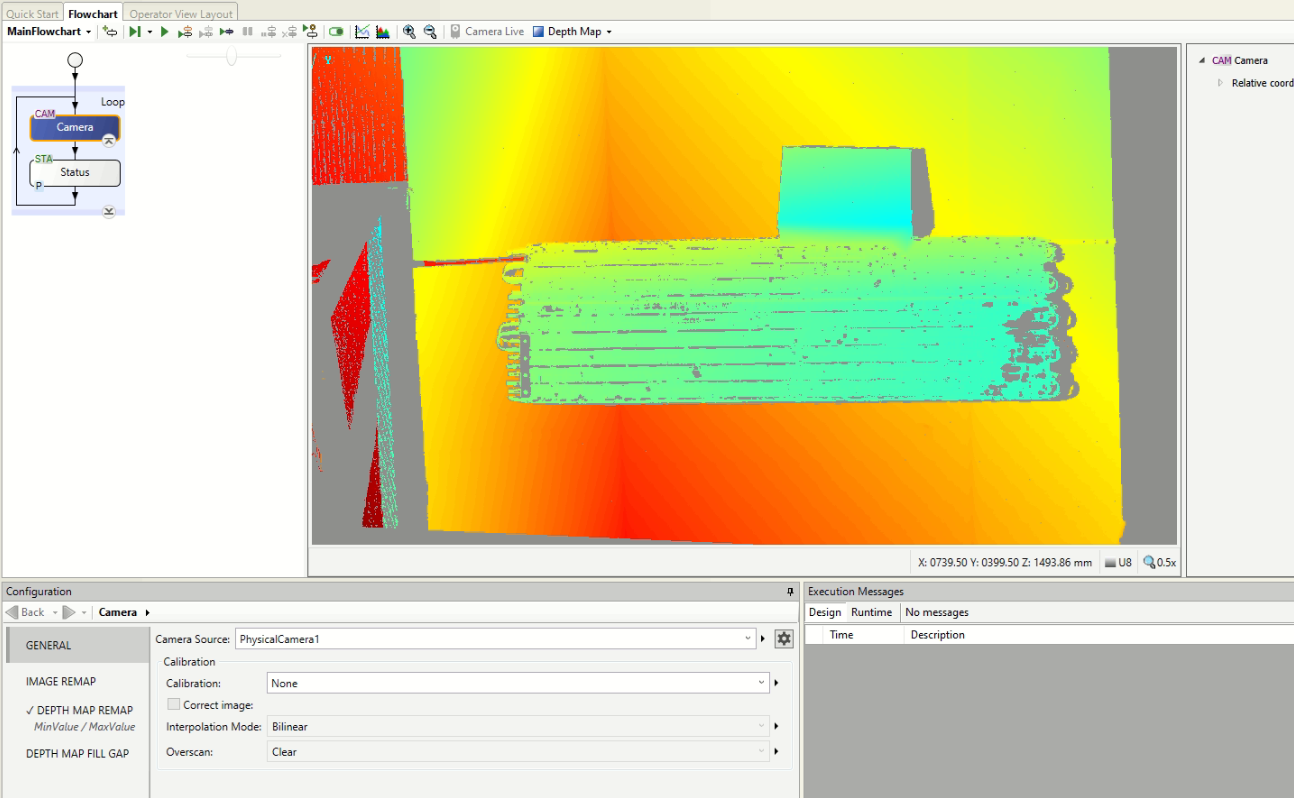Zoom into the depth map image
Screen dimensions: 1294x798
(409, 31)
